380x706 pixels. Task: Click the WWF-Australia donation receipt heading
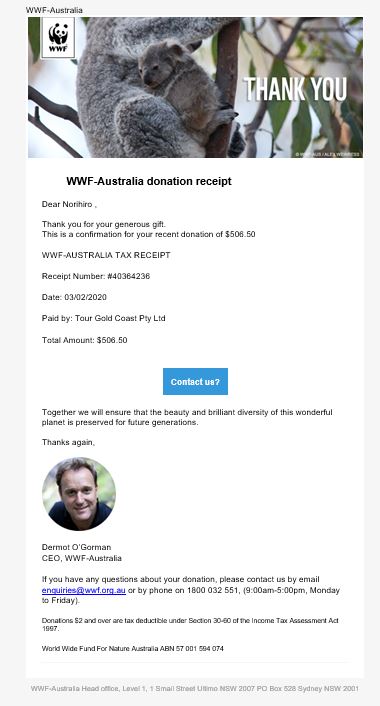(x=149, y=181)
